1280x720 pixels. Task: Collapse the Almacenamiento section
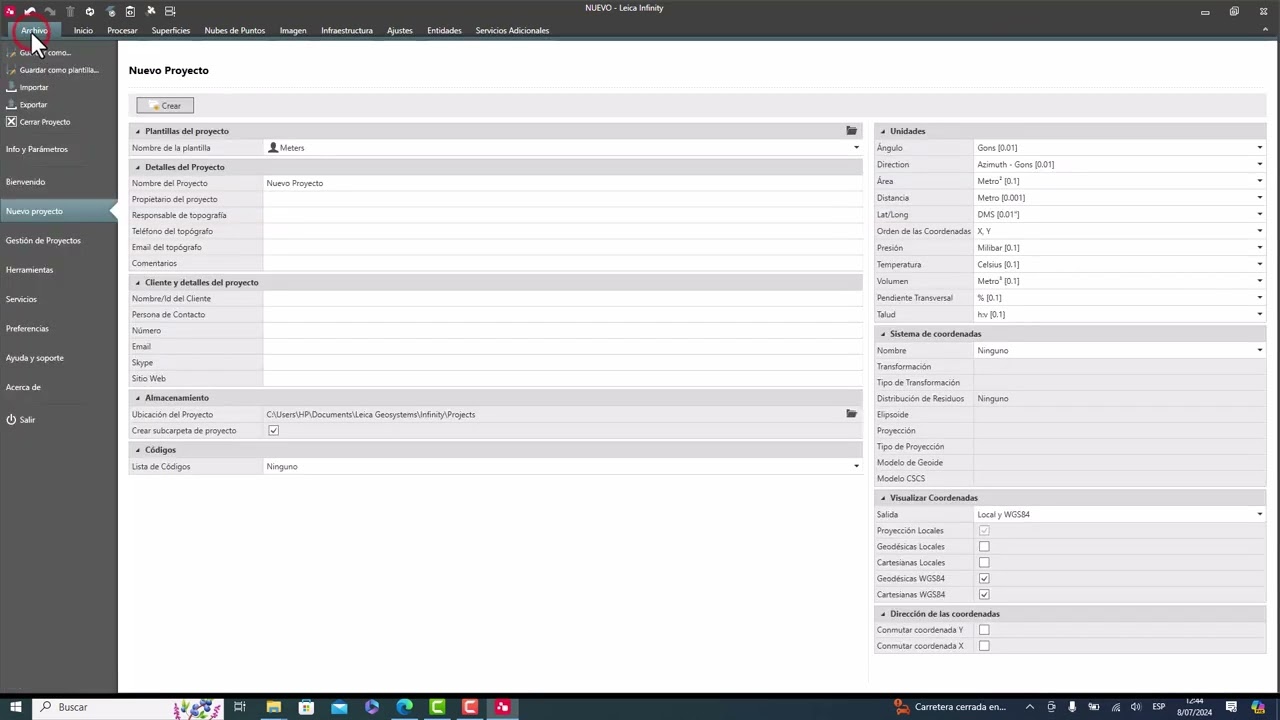(138, 398)
